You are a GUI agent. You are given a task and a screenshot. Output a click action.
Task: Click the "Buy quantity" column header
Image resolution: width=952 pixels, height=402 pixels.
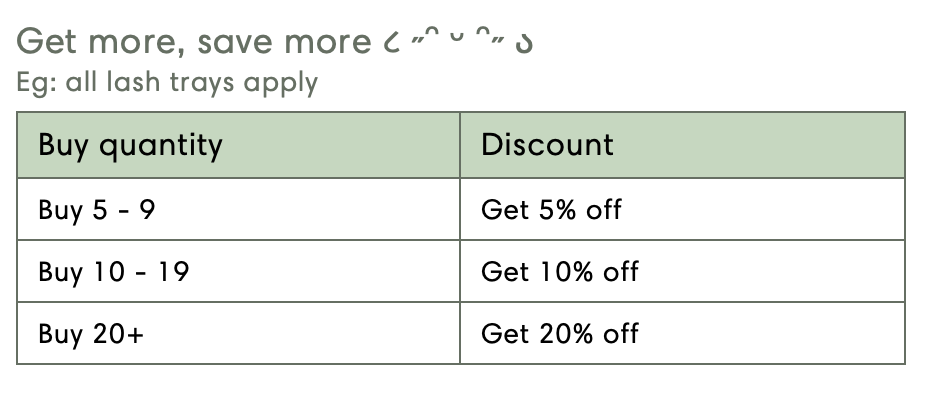click(x=130, y=145)
